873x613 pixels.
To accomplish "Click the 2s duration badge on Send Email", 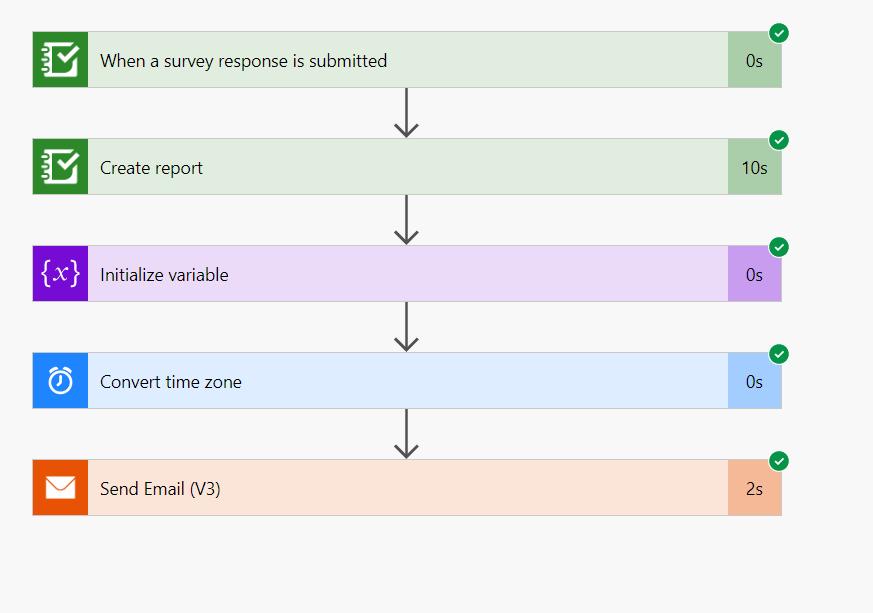I will click(754, 489).
